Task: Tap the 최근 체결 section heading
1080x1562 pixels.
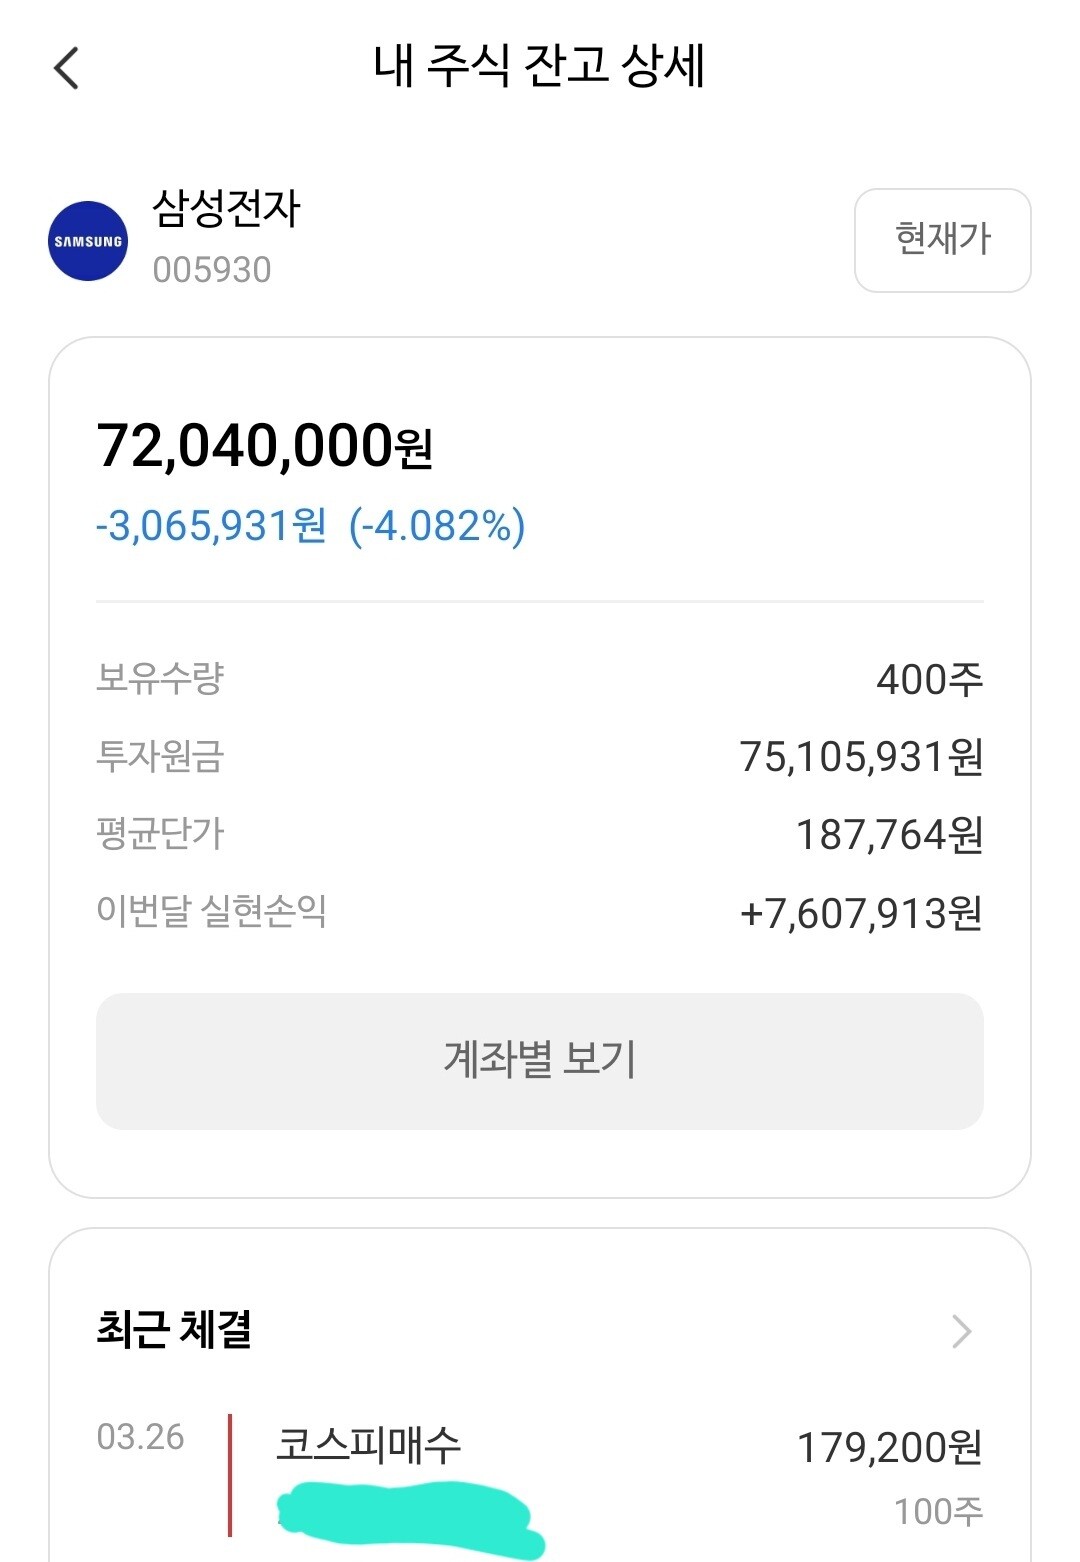Action: click(x=174, y=1330)
